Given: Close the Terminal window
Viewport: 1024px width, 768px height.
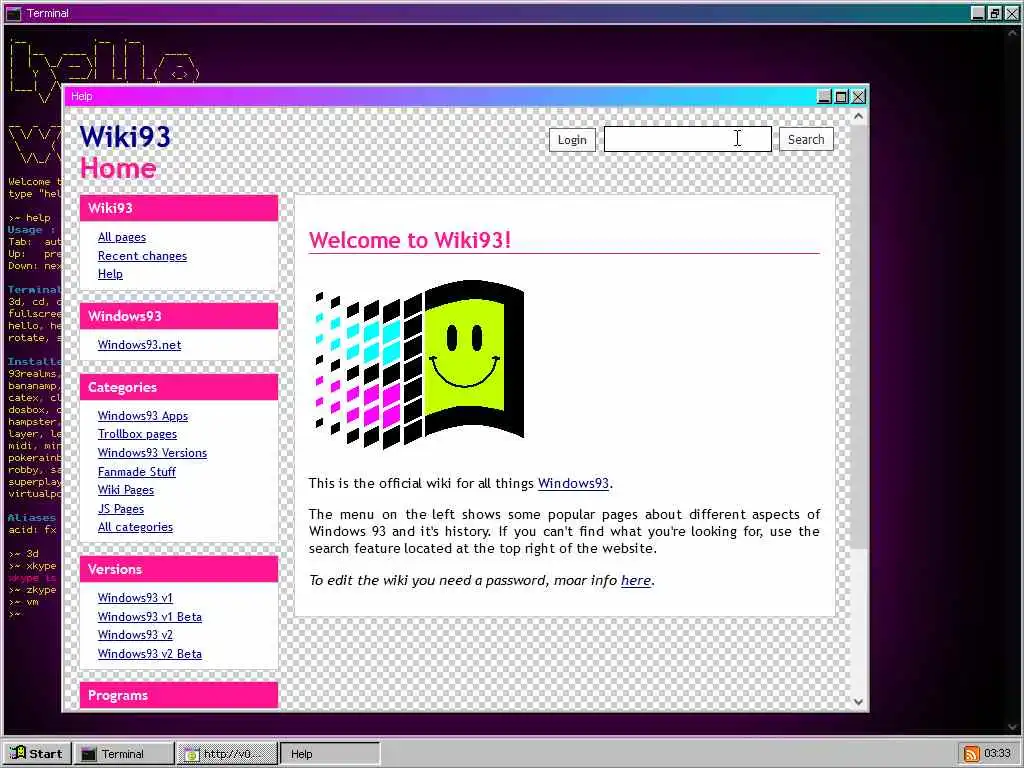Looking at the screenshot, I should 1012,13.
